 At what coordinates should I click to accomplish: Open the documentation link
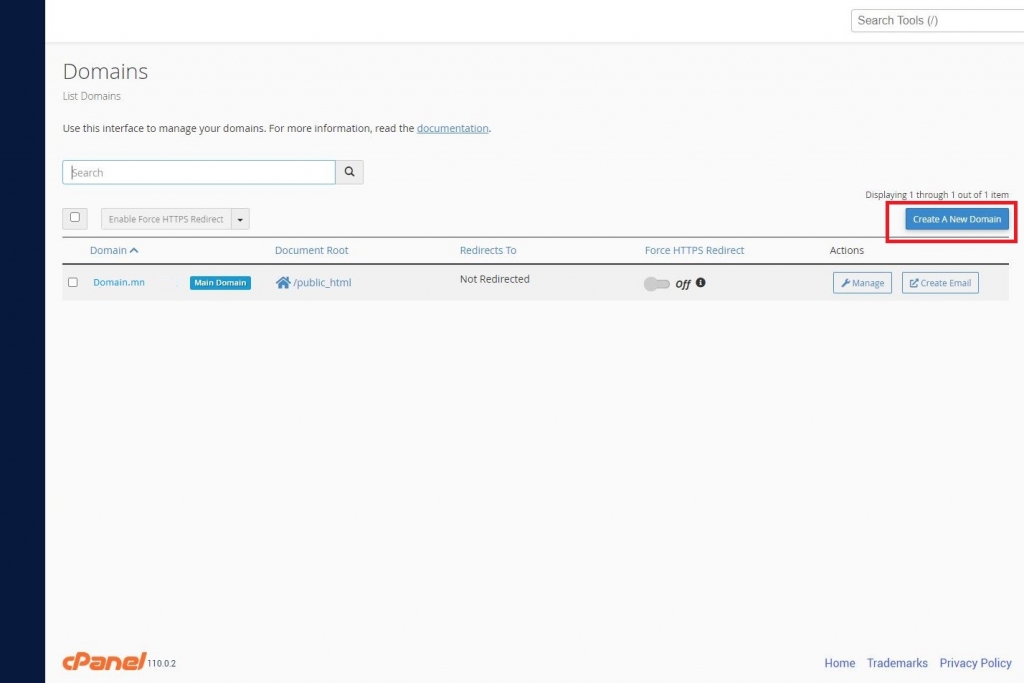click(x=453, y=128)
